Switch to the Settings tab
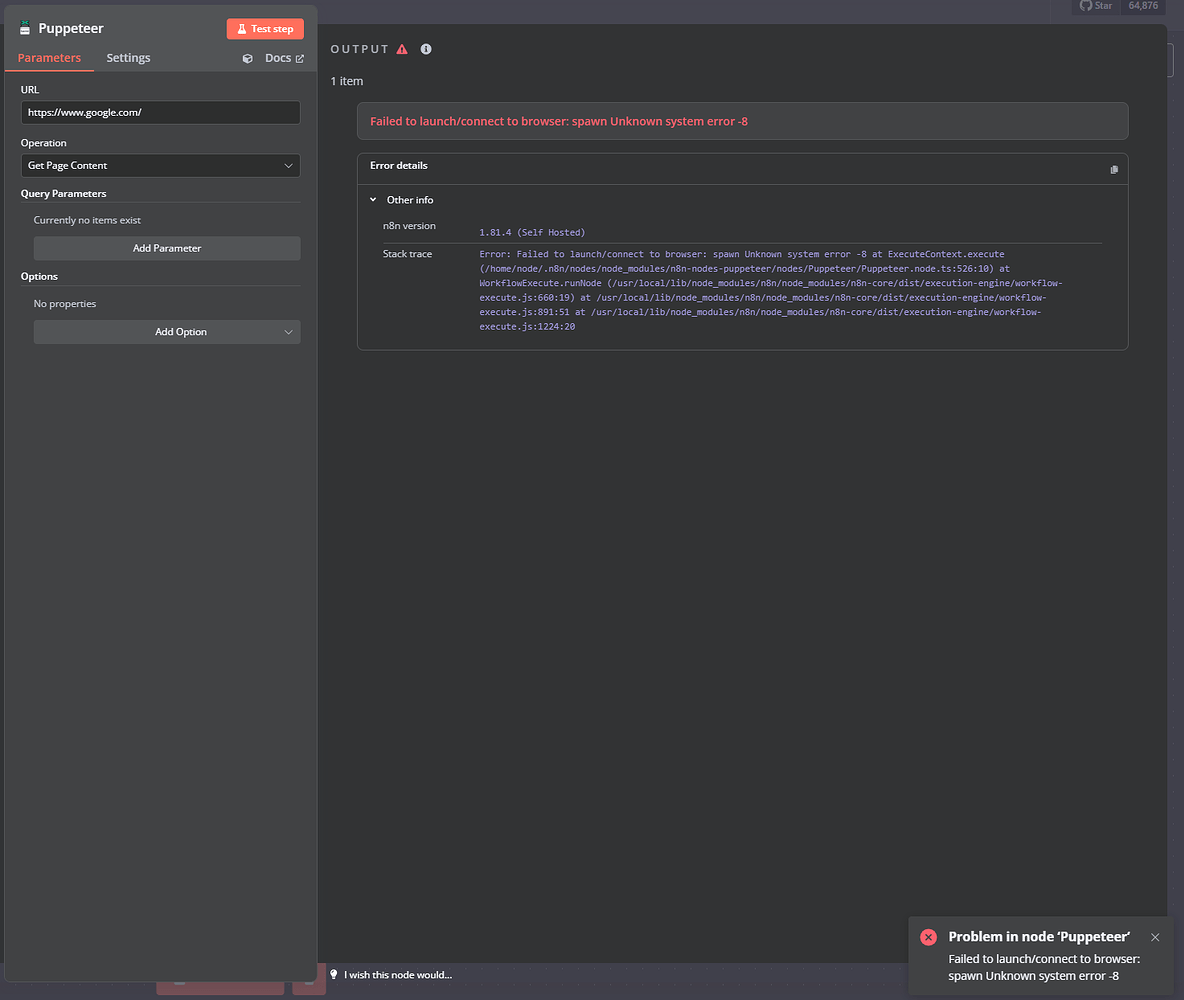This screenshot has width=1184, height=1000. pyautogui.click(x=127, y=58)
